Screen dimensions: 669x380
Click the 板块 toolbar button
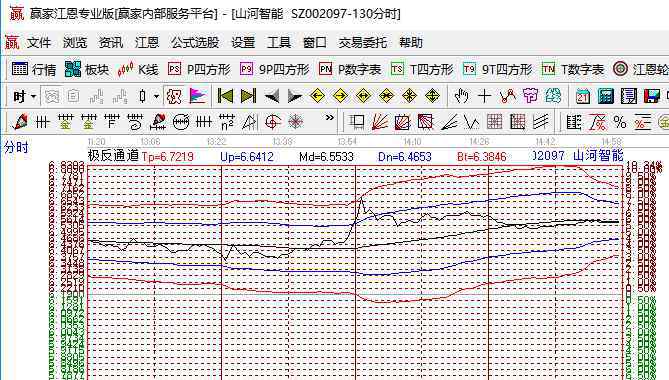click(x=87, y=69)
